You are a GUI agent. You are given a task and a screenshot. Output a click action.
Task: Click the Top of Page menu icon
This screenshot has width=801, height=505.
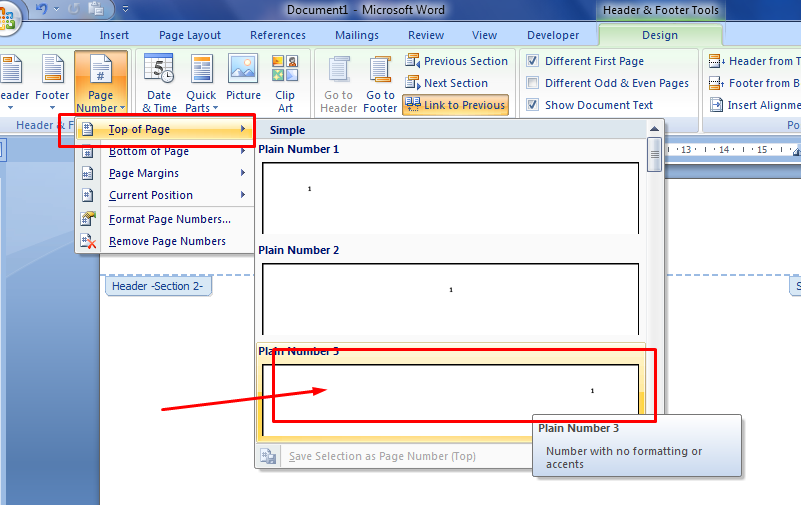pos(88,129)
